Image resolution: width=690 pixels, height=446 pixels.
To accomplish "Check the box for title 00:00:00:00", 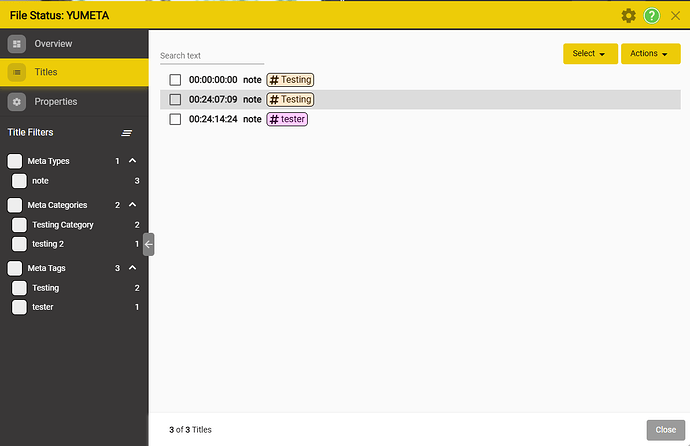I will [175, 80].
